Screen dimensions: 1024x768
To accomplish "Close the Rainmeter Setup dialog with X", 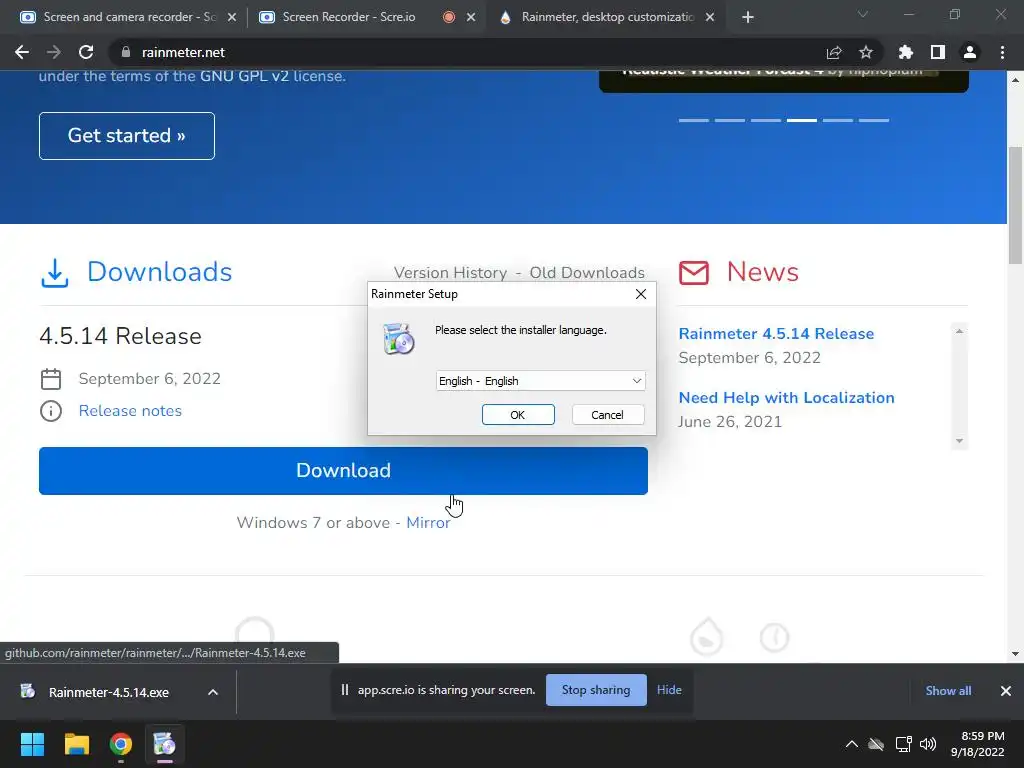I will click(641, 294).
